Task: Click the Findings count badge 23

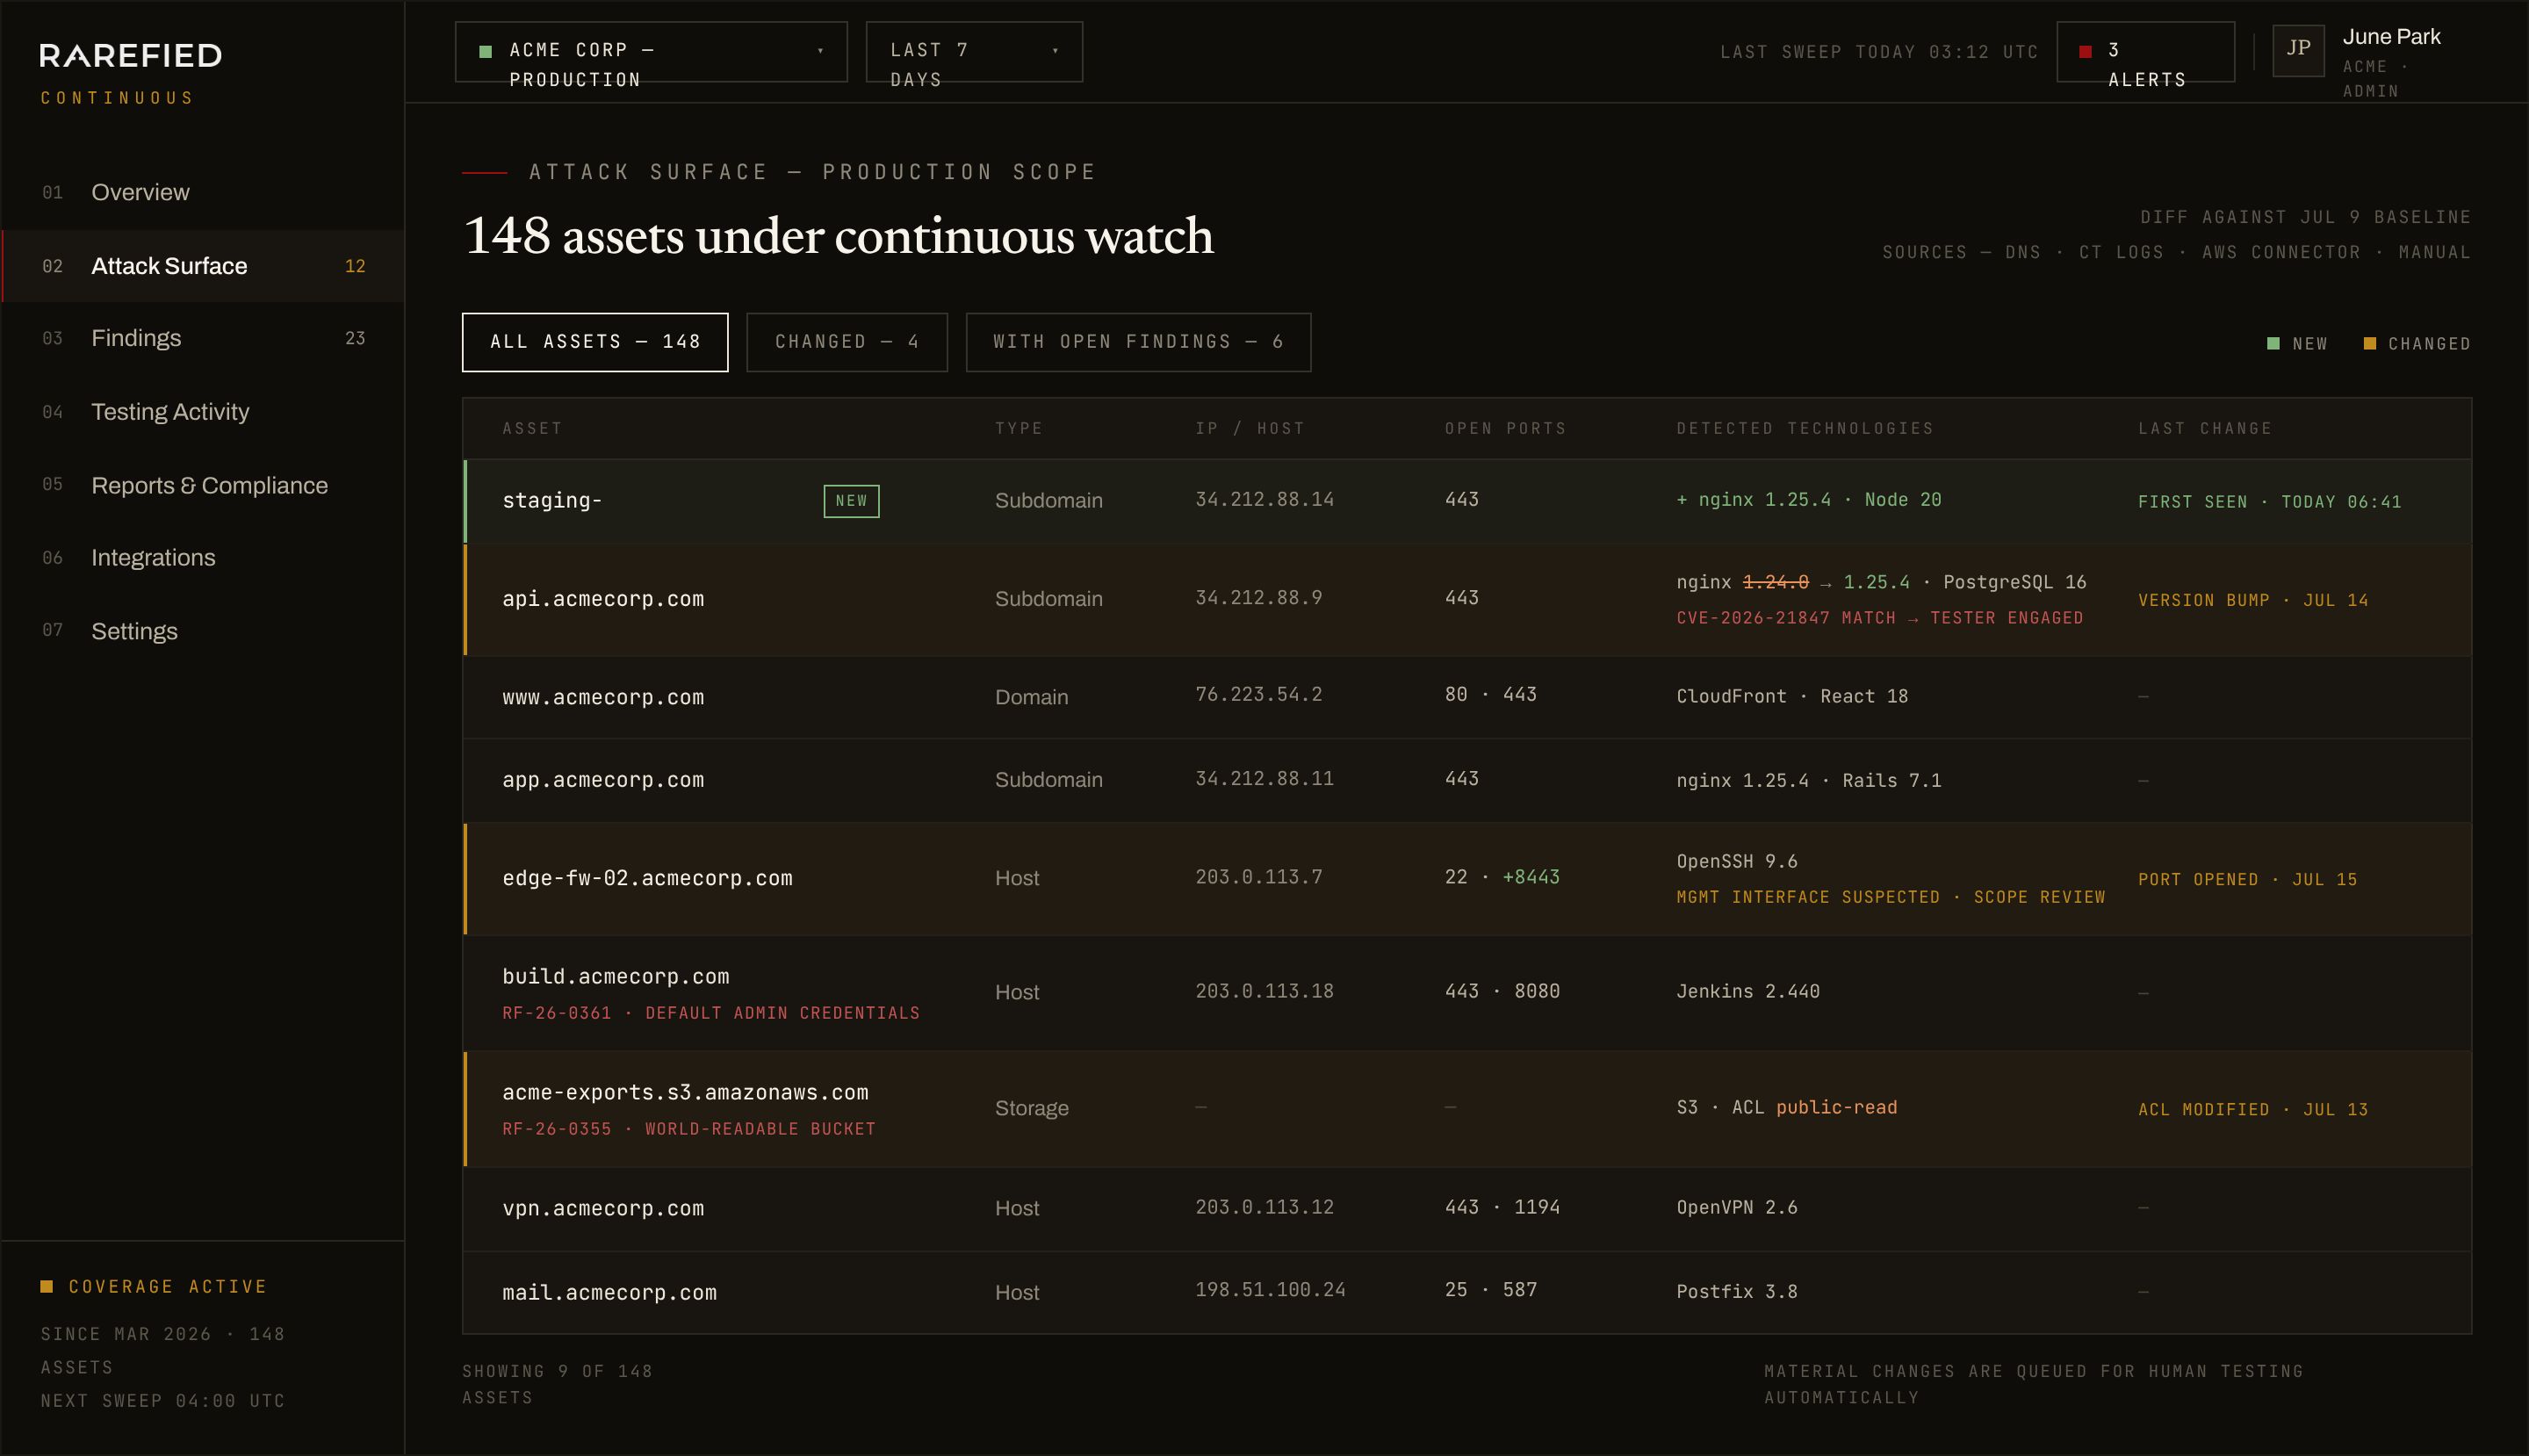Action: coord(355,338)
